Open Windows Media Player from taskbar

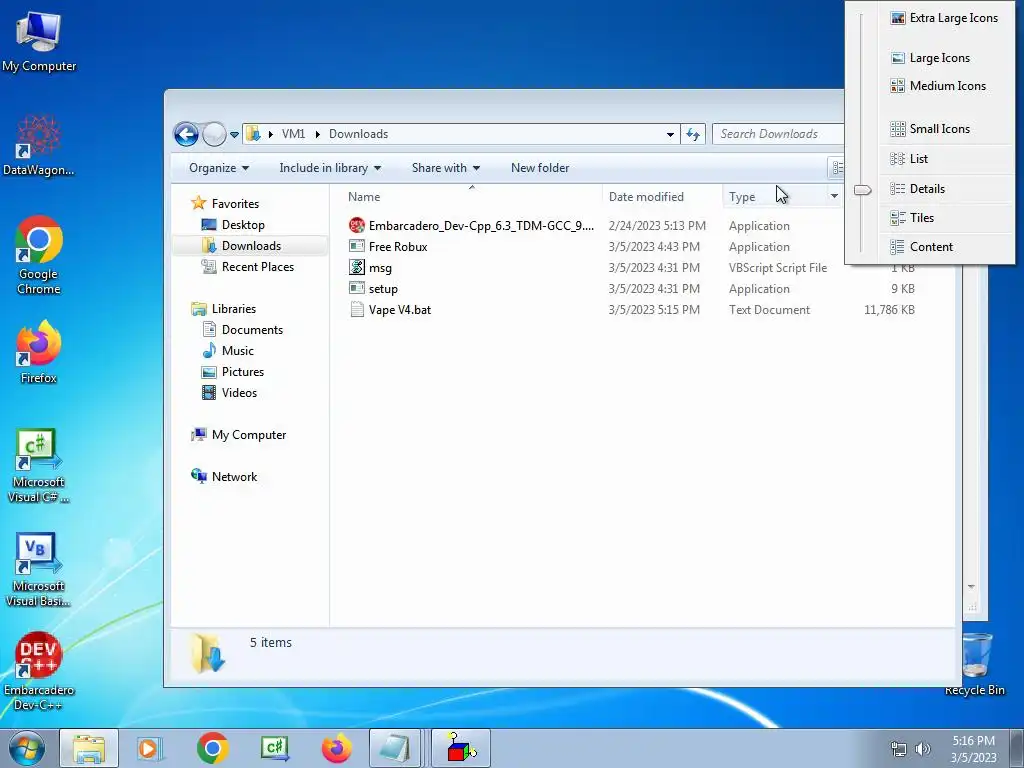click(150, 748)
